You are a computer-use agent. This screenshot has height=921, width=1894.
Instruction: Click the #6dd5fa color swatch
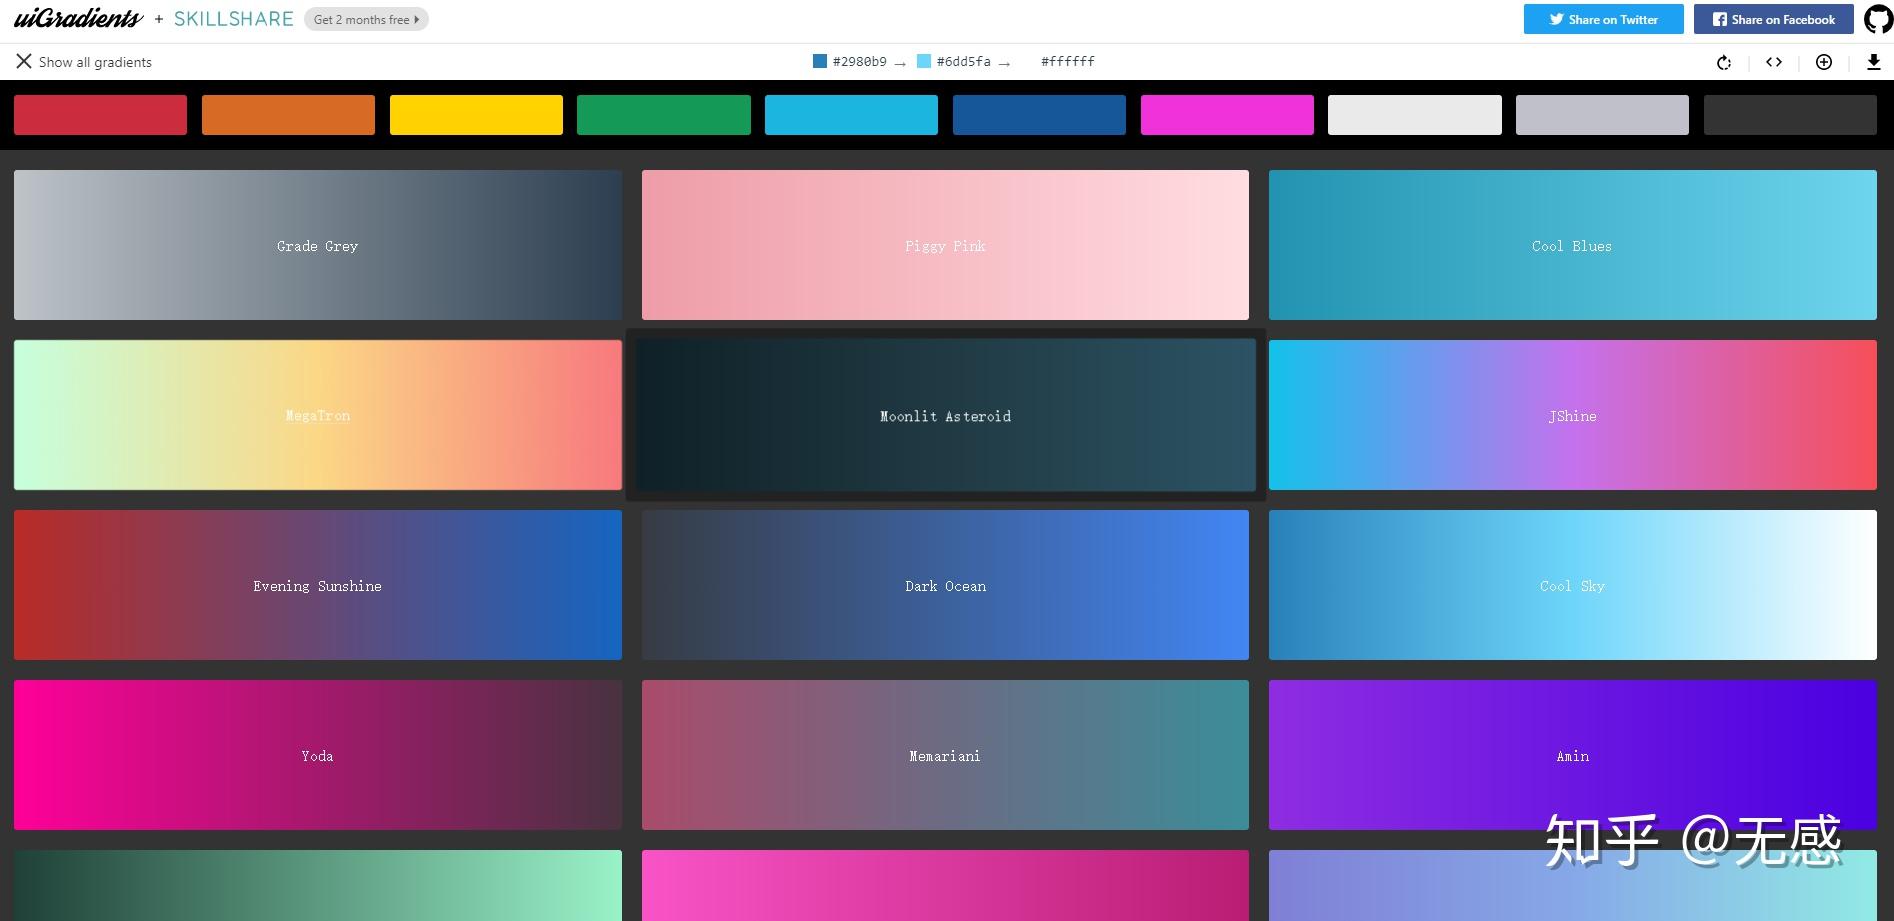tap(924, 61)
